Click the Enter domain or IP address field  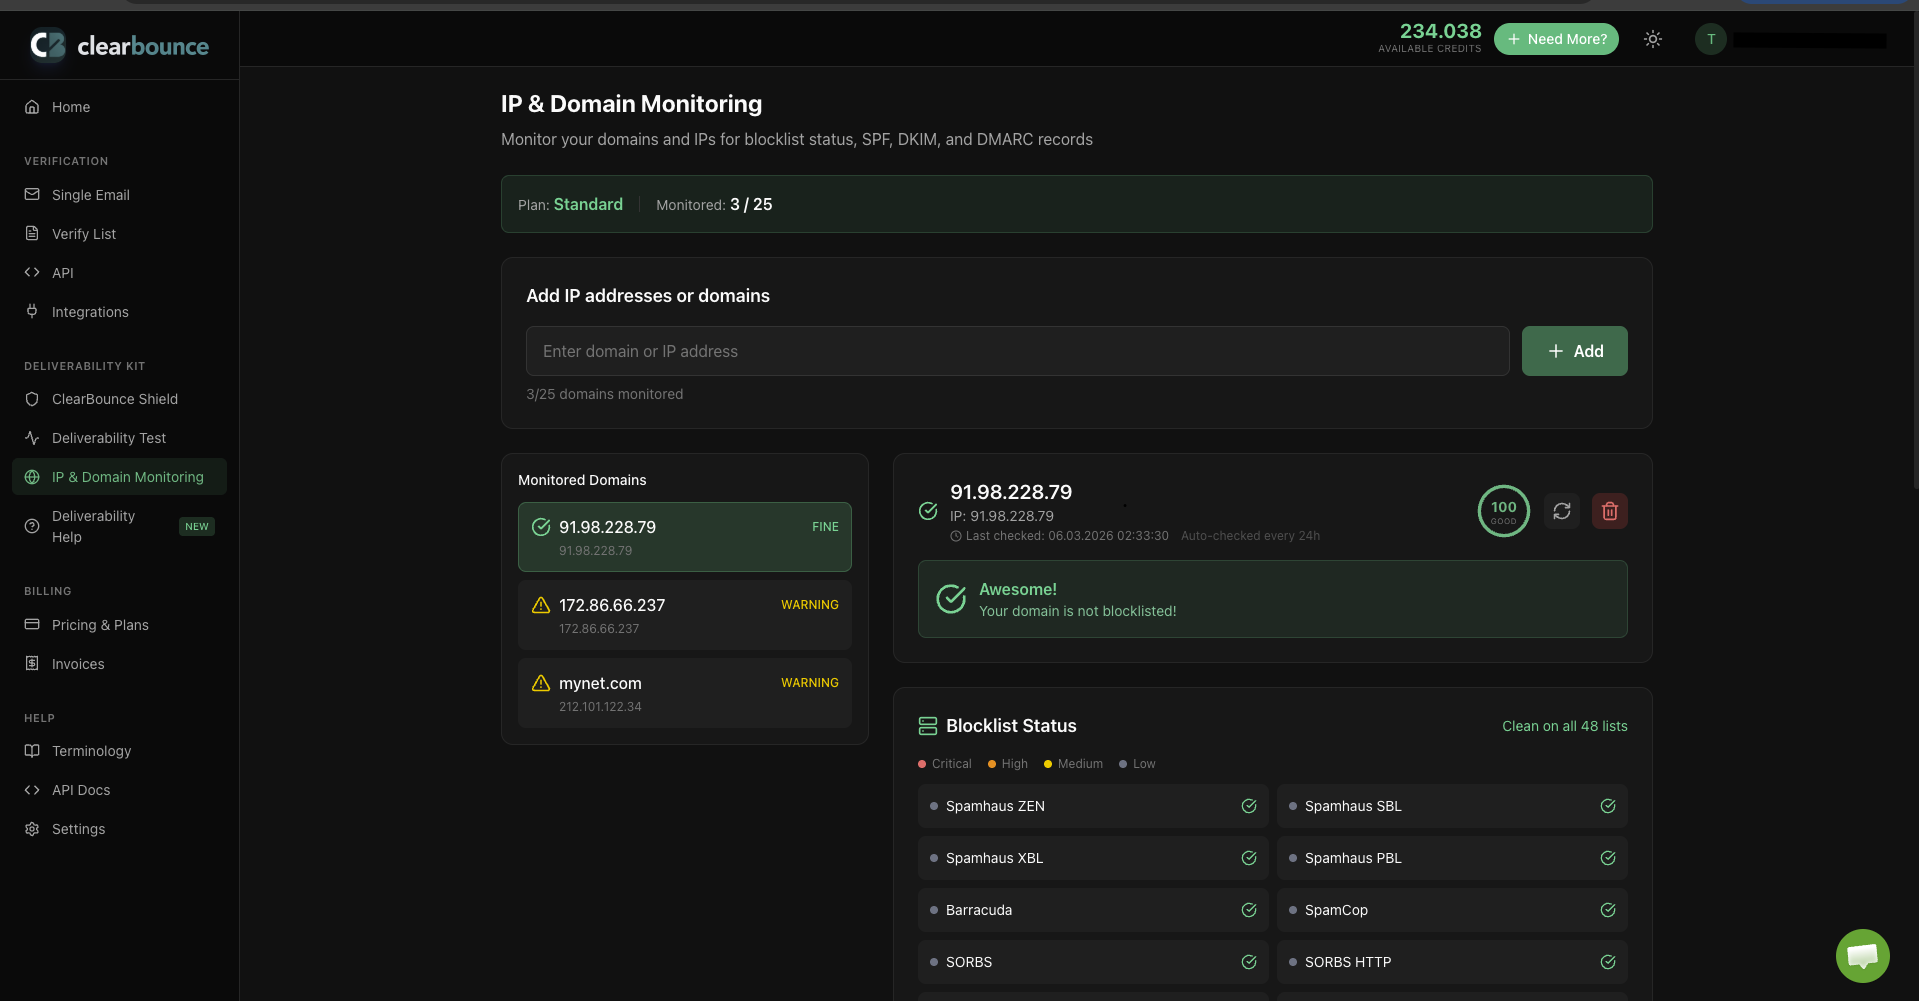(x=1016, y=350)
